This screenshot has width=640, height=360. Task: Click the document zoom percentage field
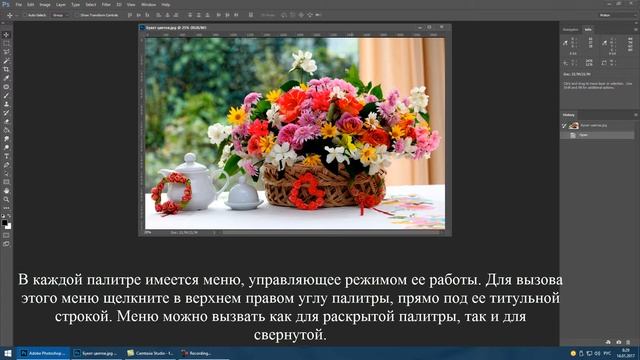[x=149, y=232]
